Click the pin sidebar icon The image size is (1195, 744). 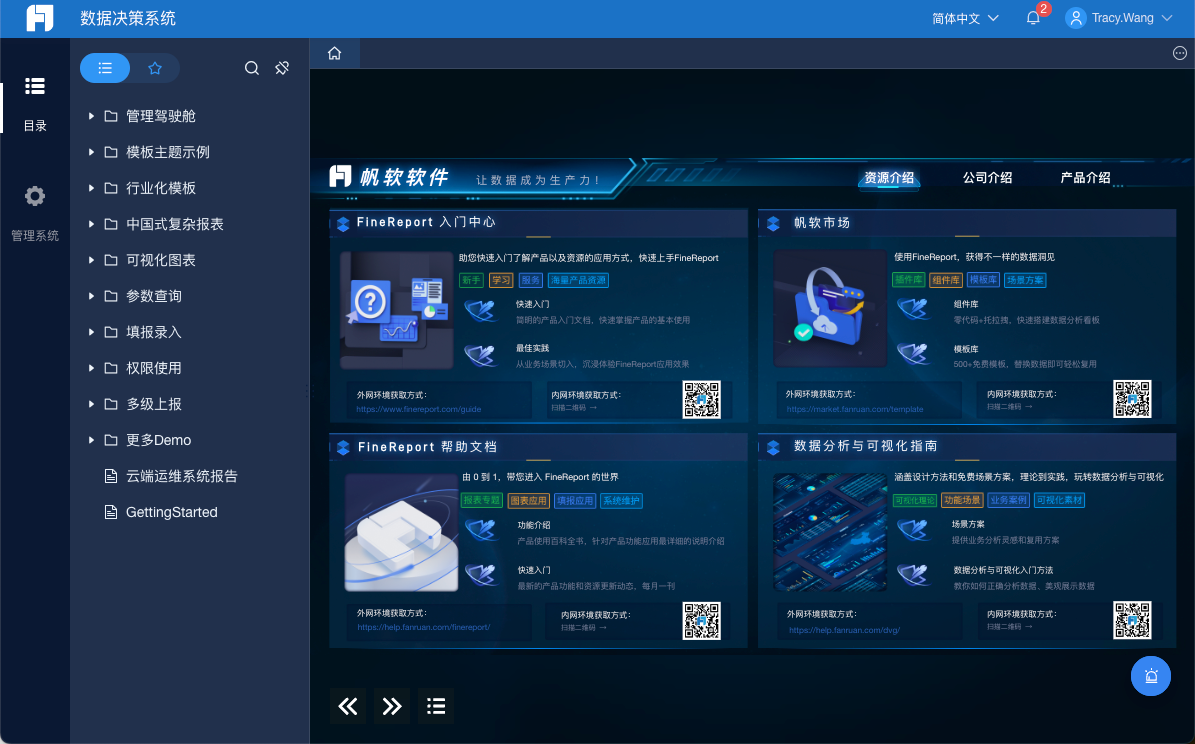(282, 68)
